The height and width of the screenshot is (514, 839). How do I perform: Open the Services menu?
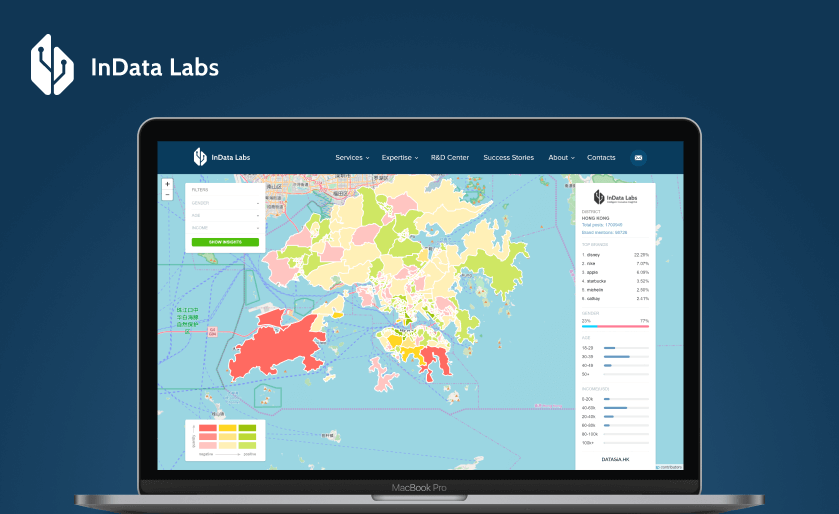pos(351,157)
